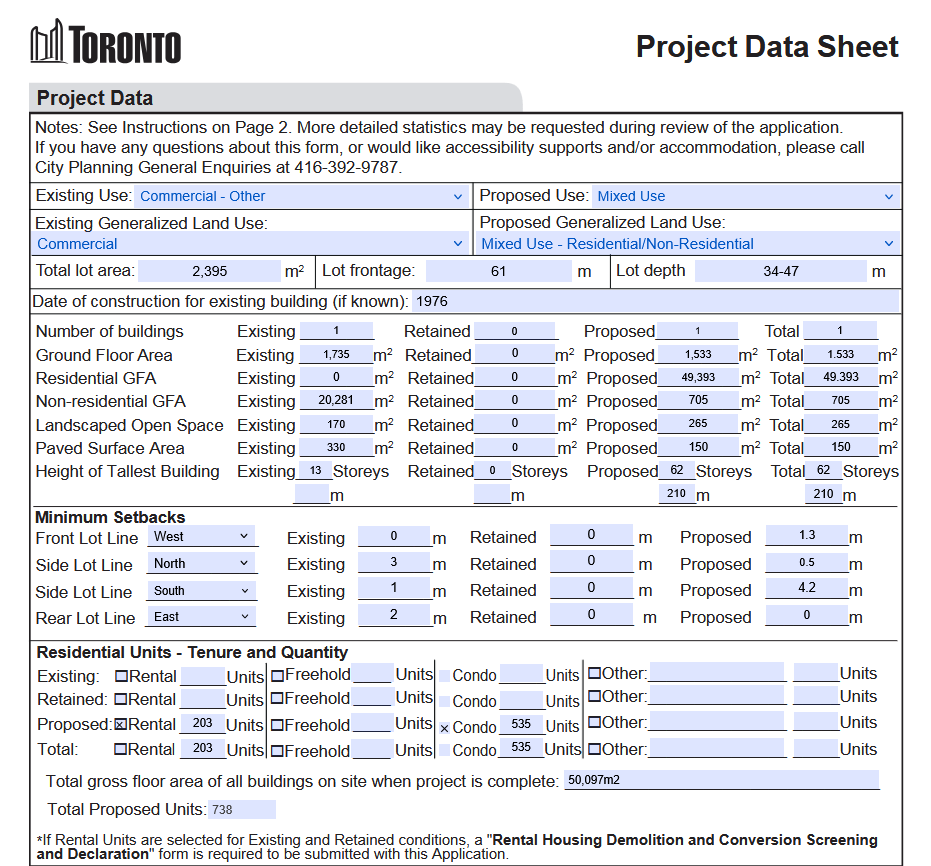Click the total gross floor area field
This screenshot has width=931, height=866.
tap(721, 780)
